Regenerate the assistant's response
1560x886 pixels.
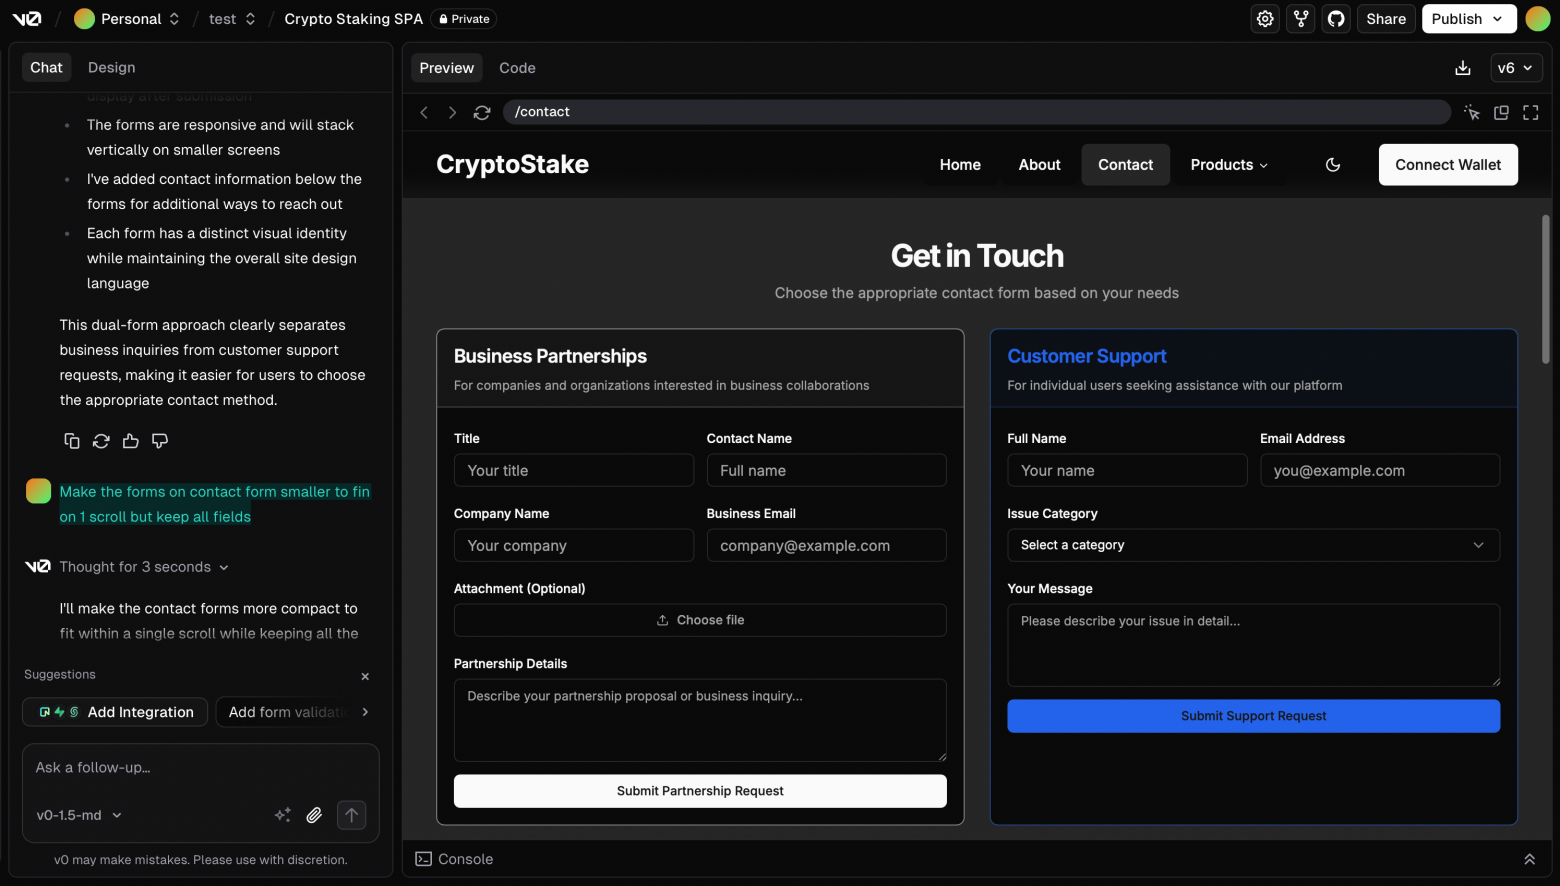(100, 440)
